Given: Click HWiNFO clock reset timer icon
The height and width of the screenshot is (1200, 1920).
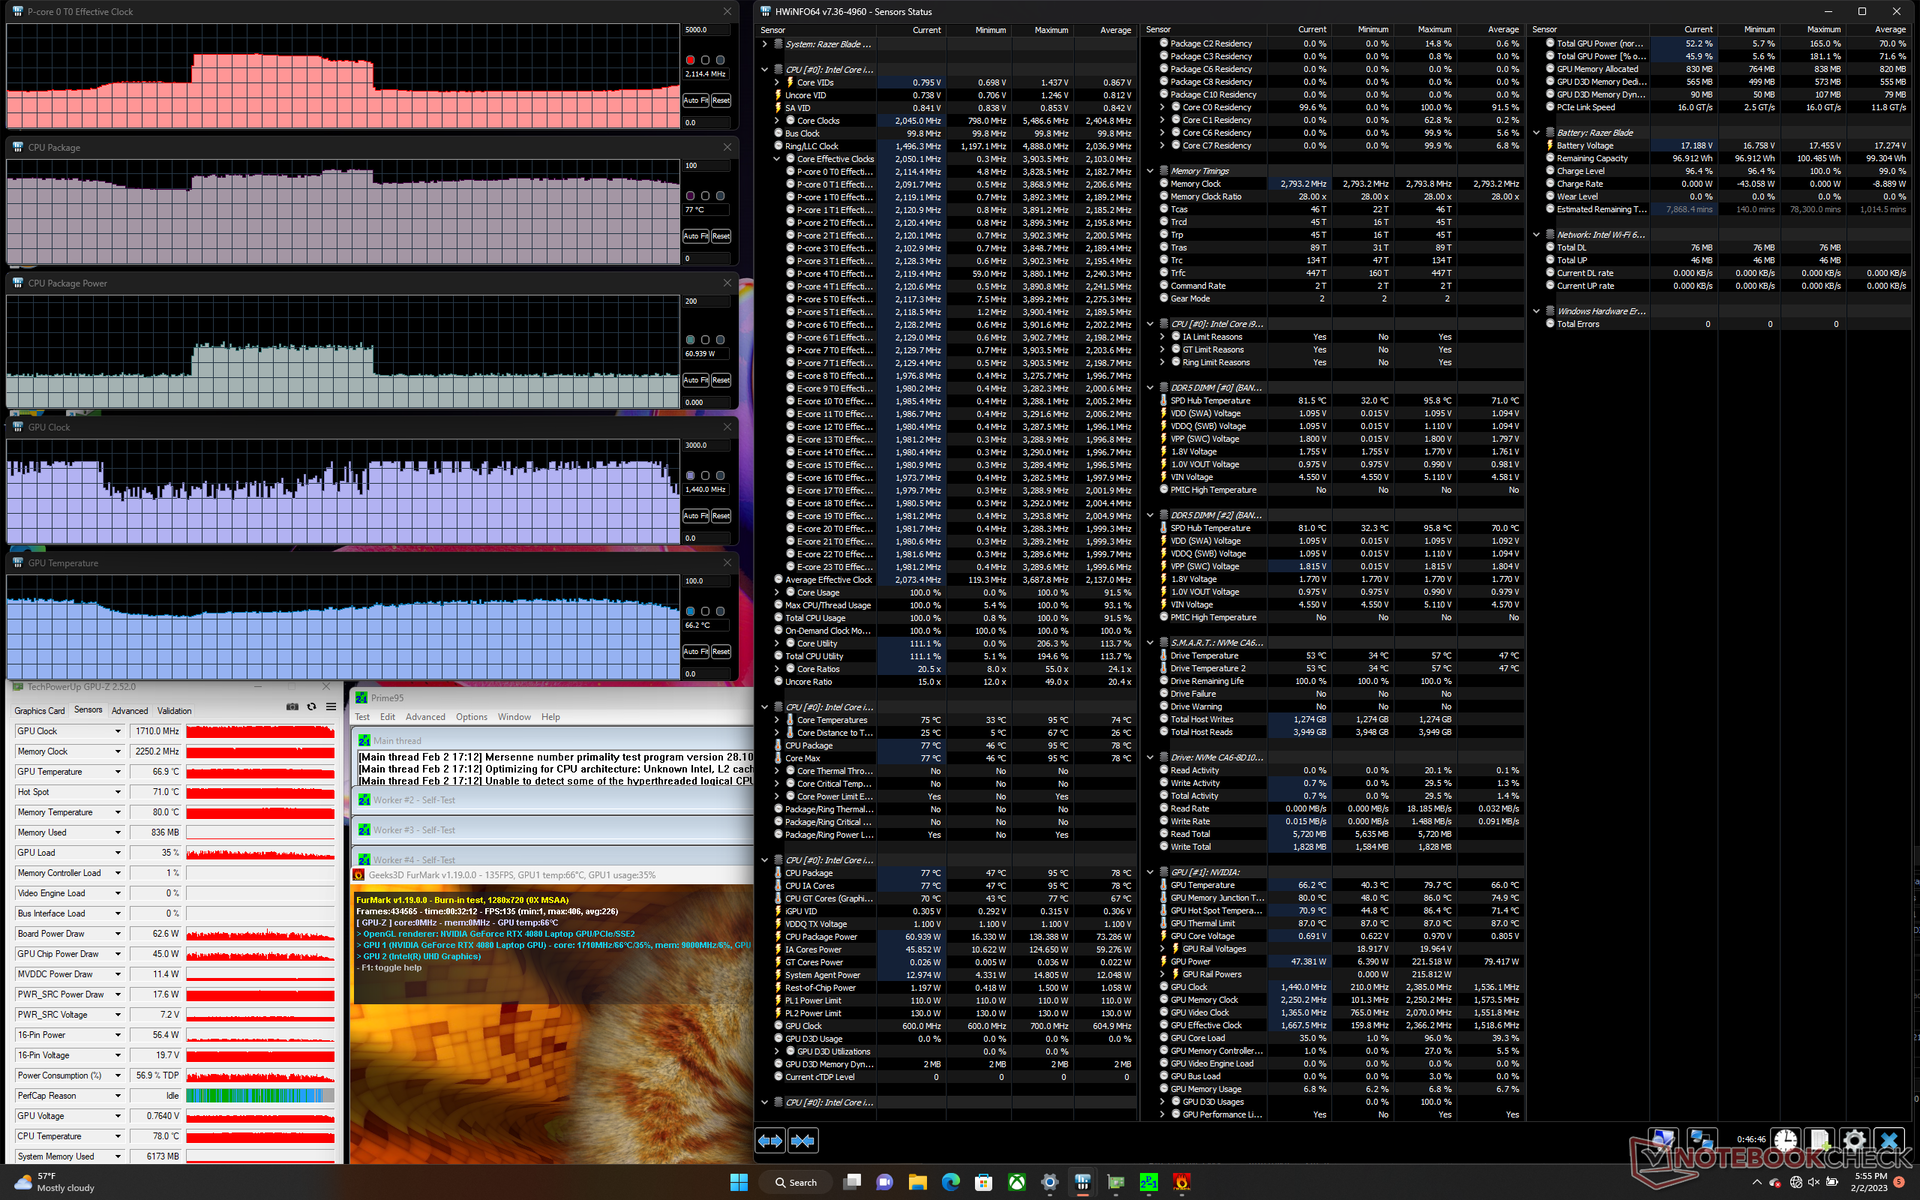Looking at the screenshot, I should coord(1786,1140).
